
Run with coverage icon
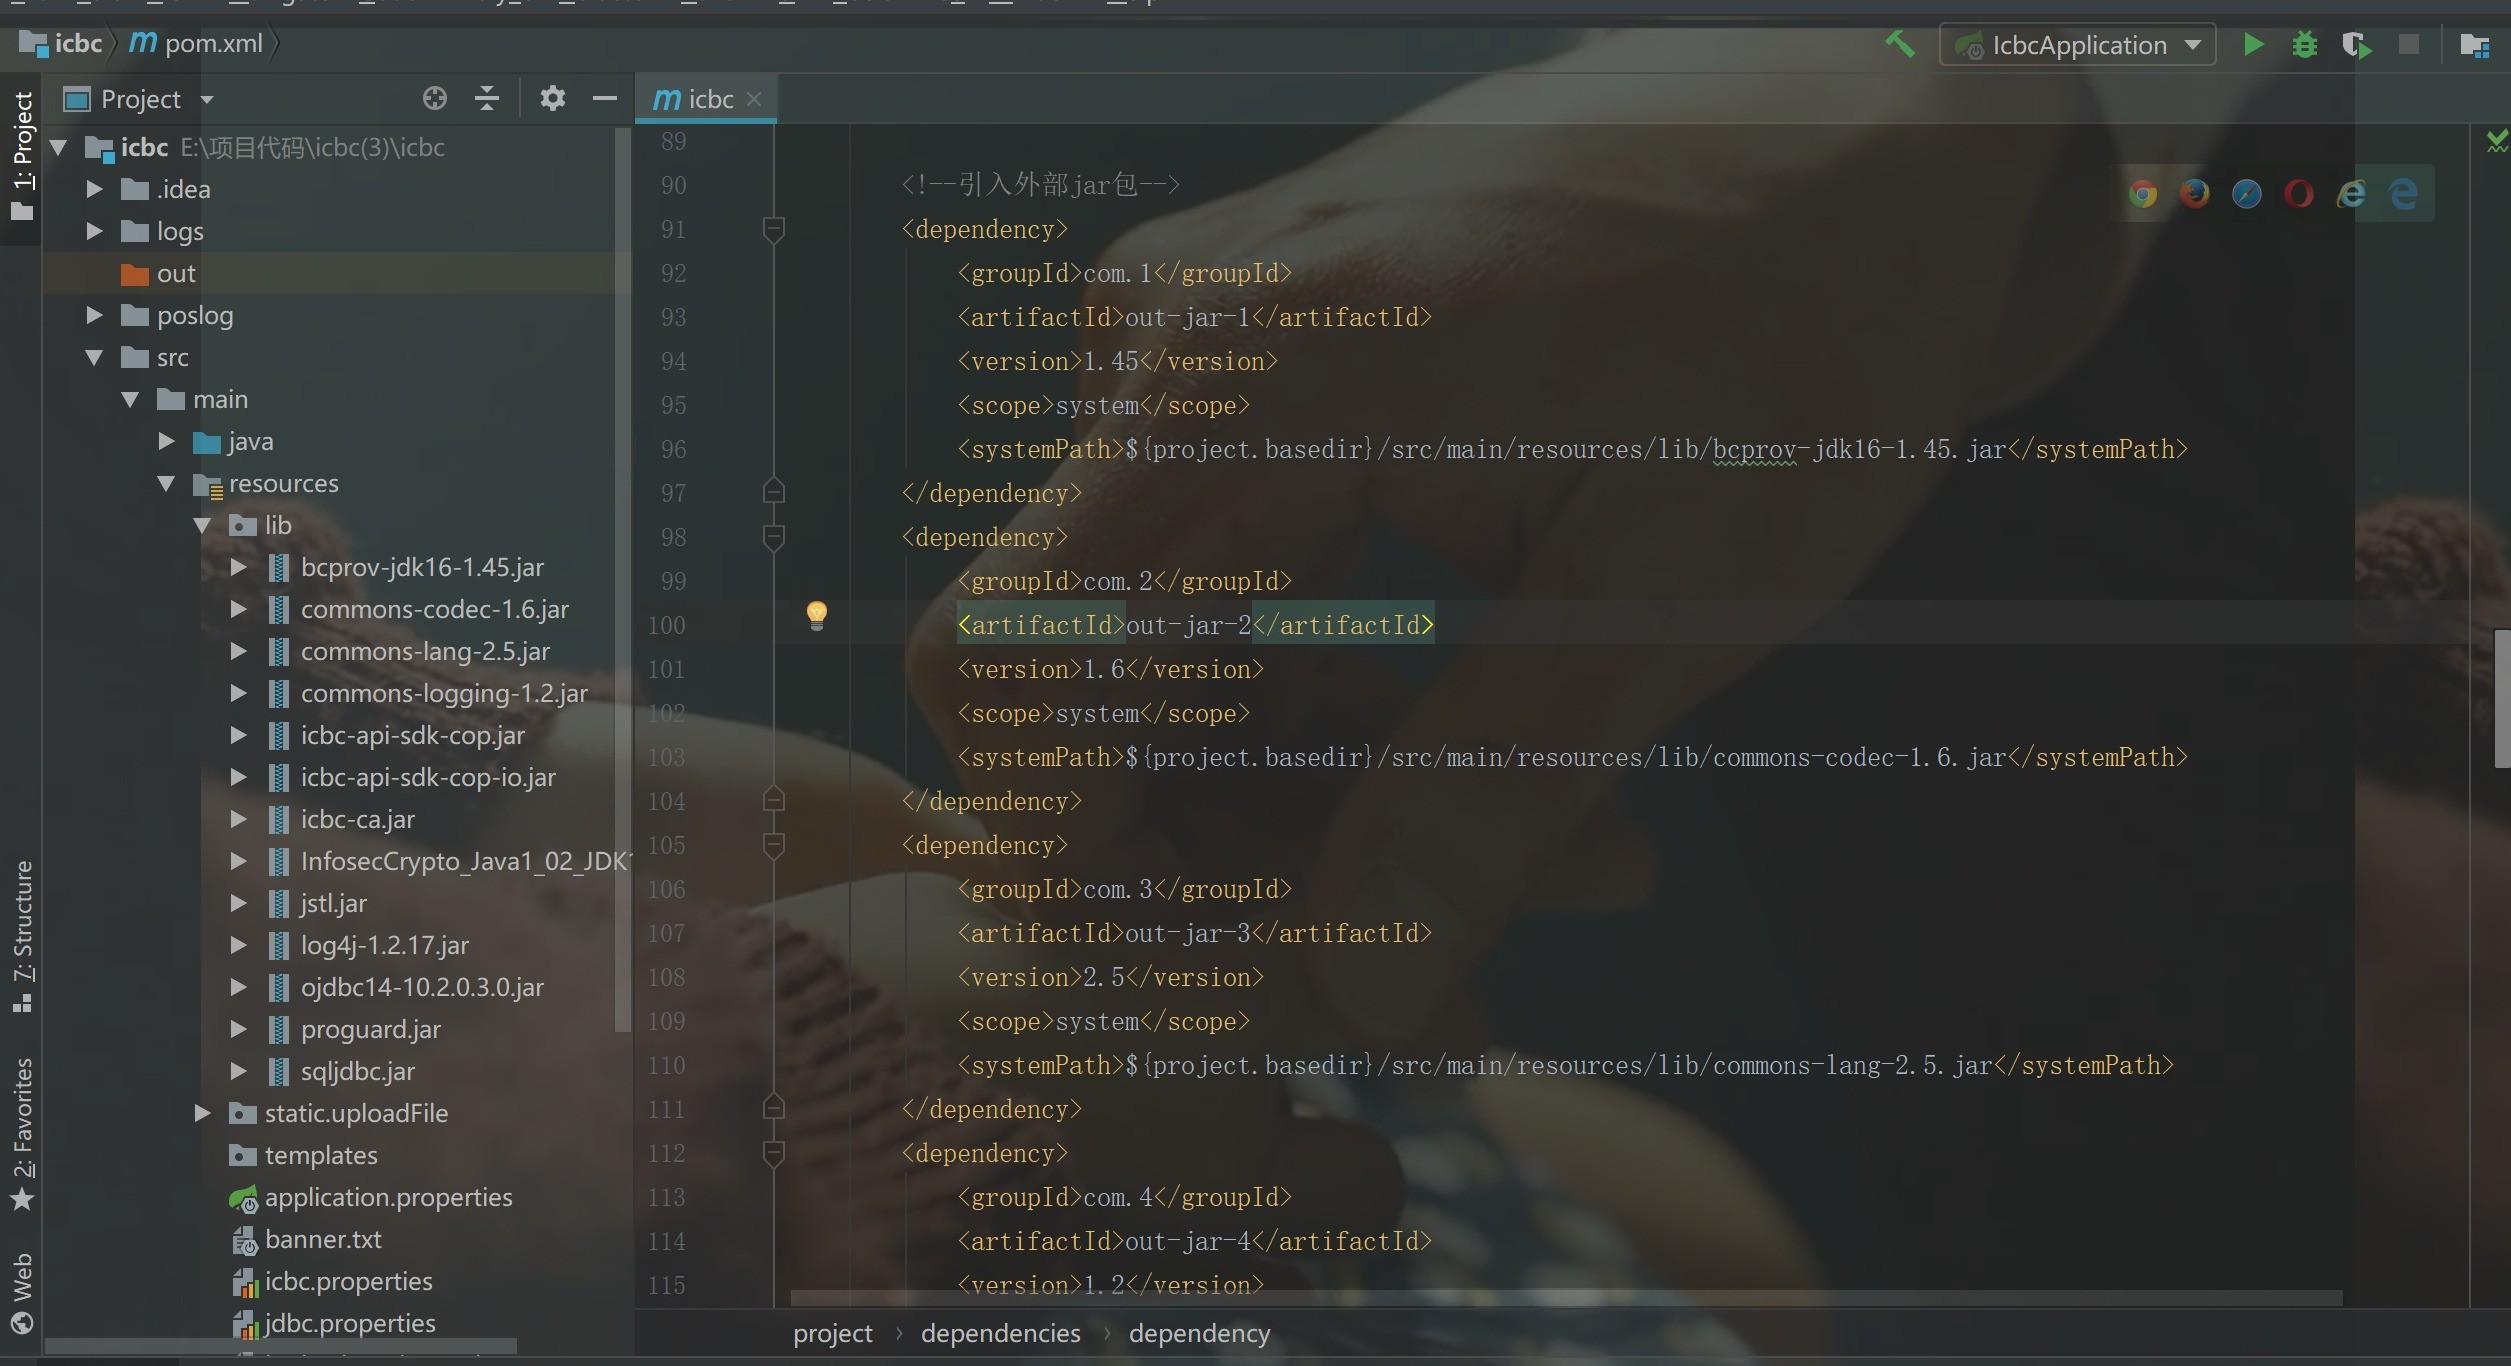click(2356, 45)
